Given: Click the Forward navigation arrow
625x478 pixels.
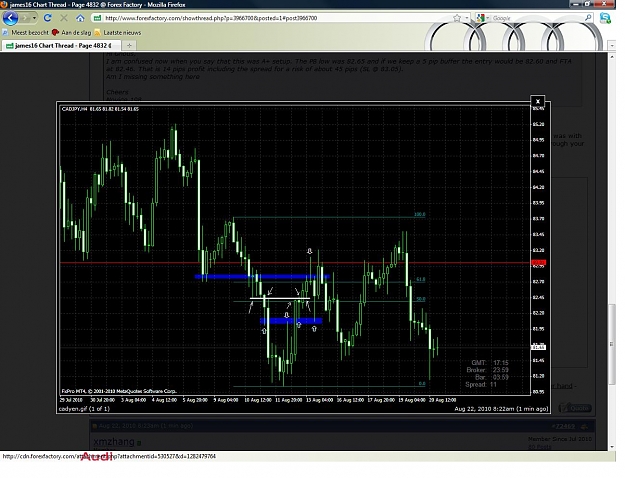Looking at the screenshot, I should point(25,18).
